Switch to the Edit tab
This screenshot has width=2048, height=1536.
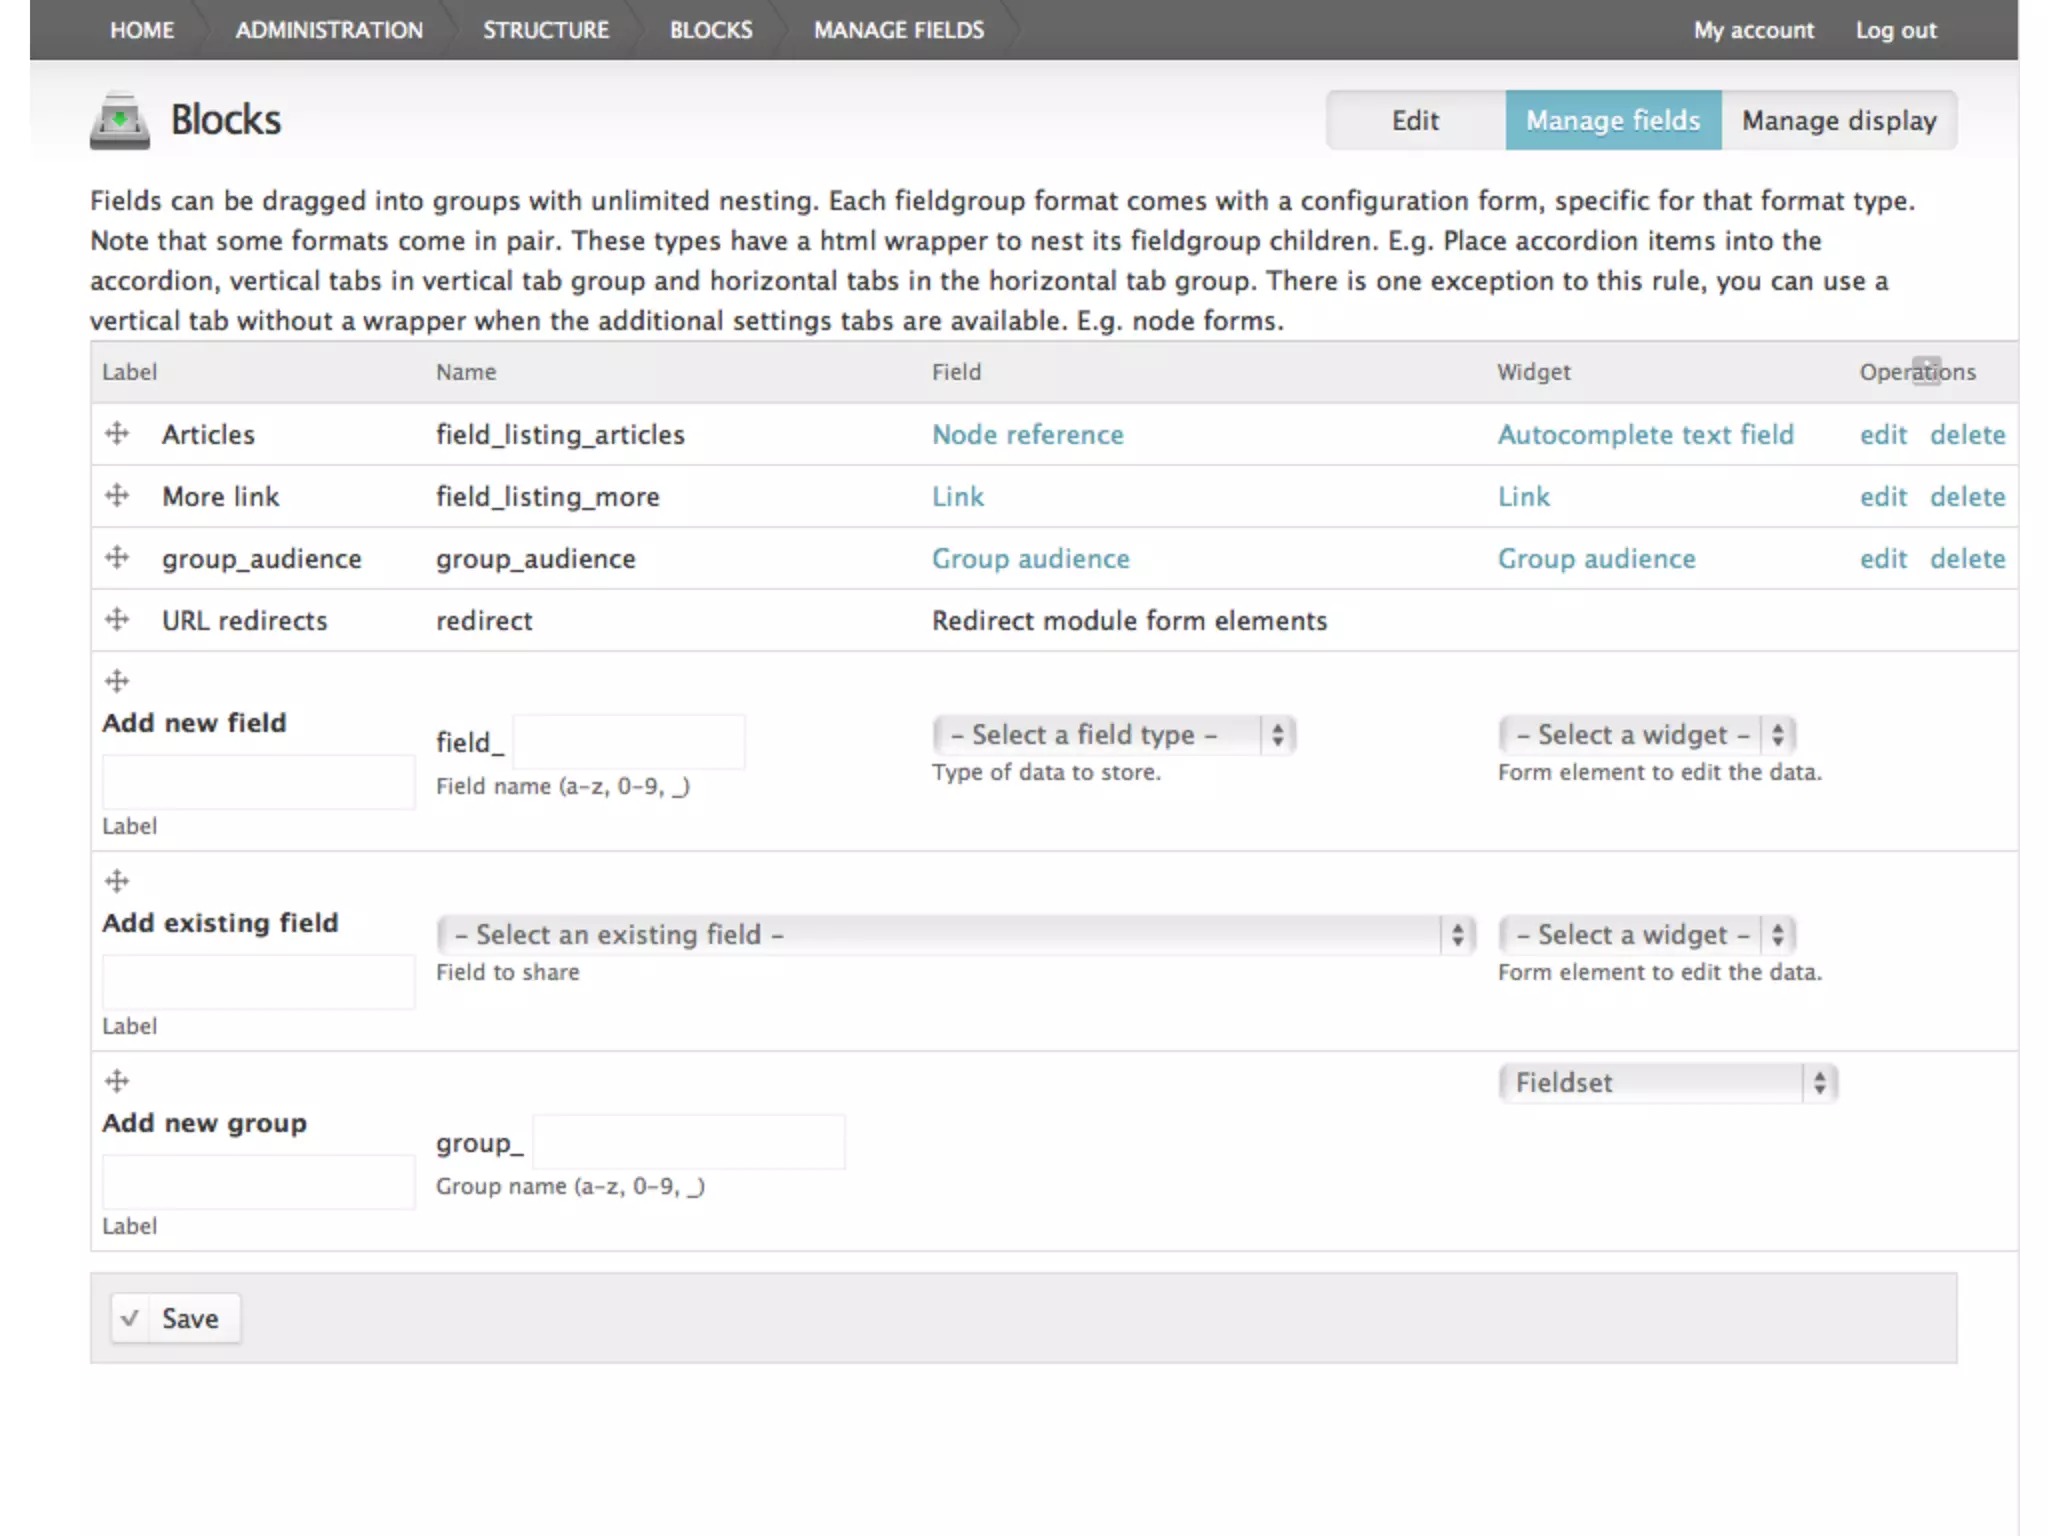(1415, 121)
